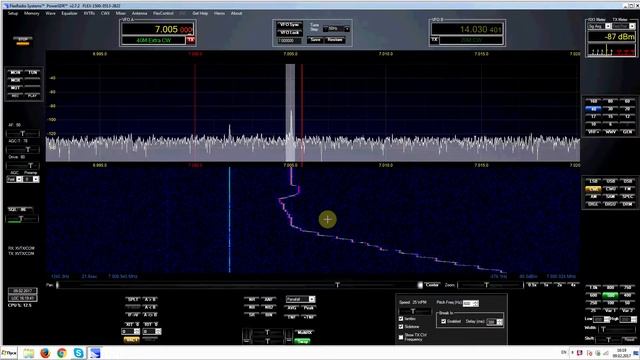The width and height of the screenshot is (640, 360).
Task: Open Firefox from the taskbar
Action: pyautogui.click(x=45, y=353)
